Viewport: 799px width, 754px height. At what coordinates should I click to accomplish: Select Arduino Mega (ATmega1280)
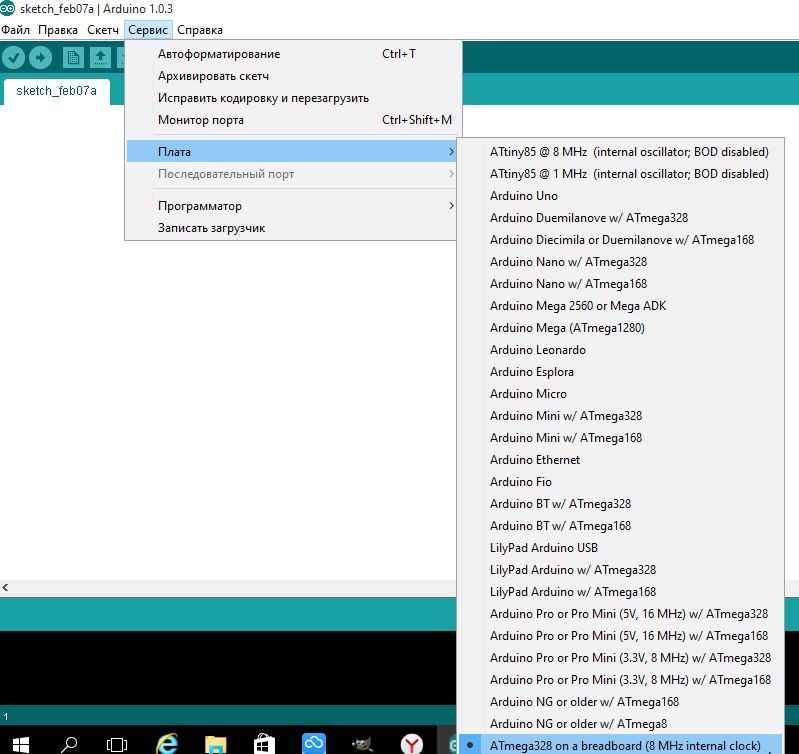[620, 328]
